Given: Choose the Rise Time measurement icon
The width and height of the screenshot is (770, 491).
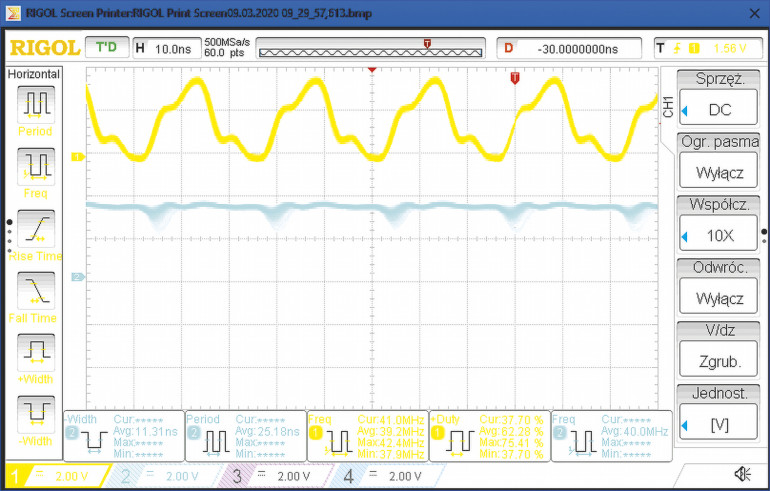Looking at the screenshot, I should click(36, 228).
